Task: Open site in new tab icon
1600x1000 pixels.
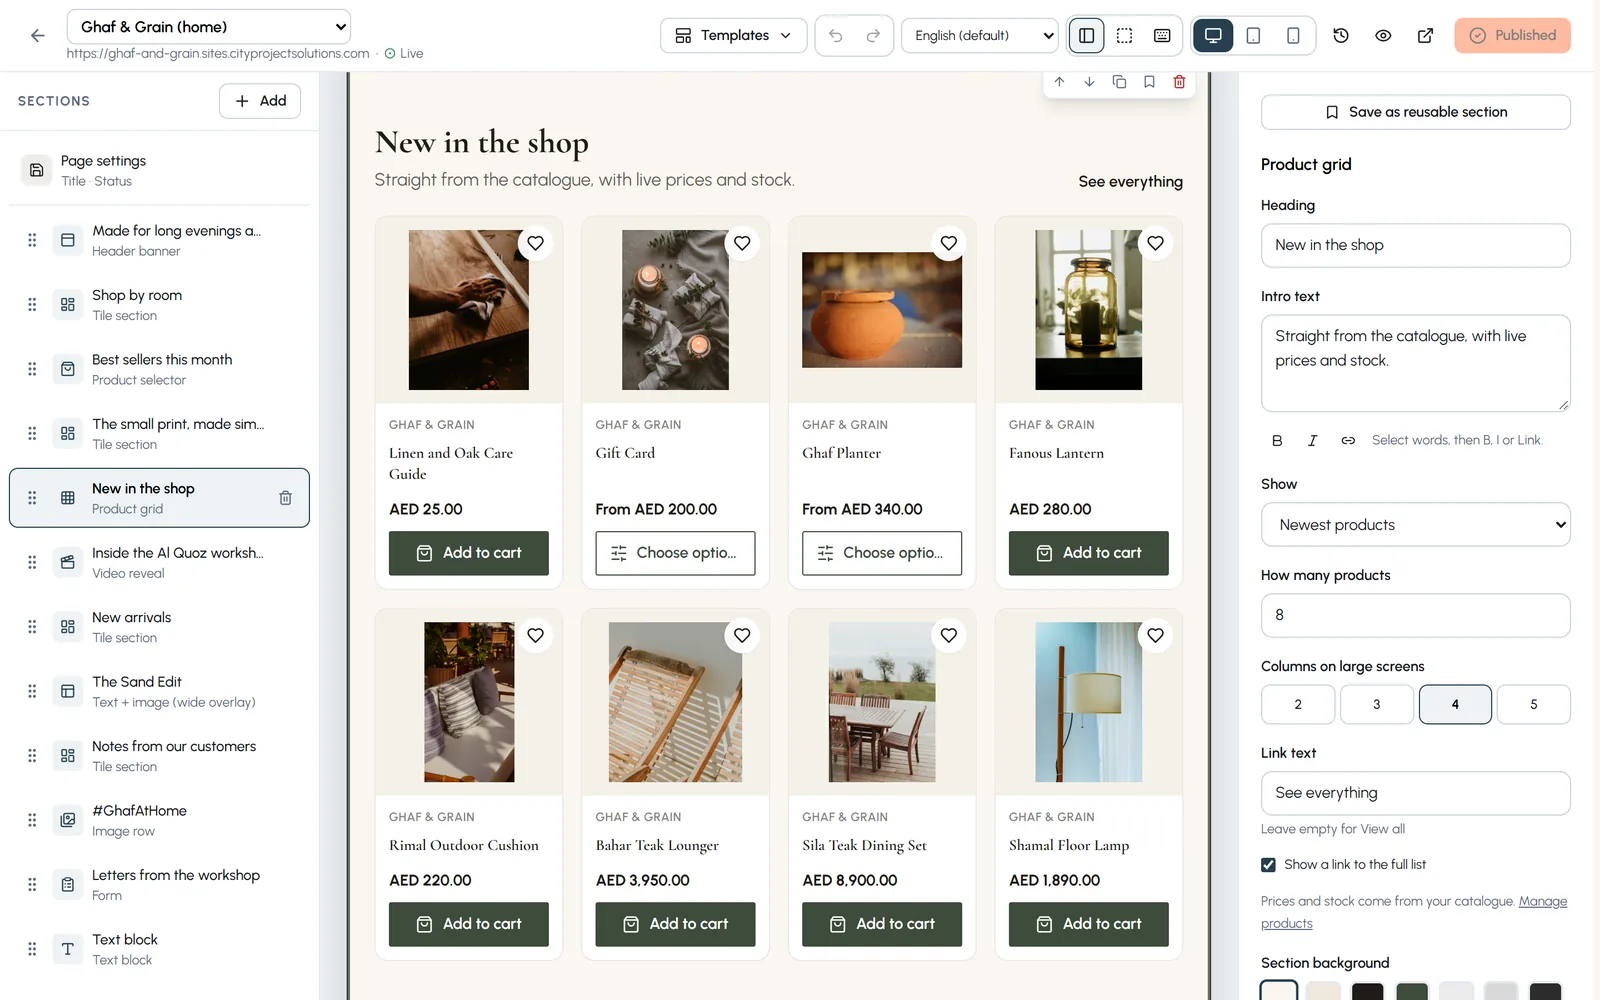Action: point(1425,35)
